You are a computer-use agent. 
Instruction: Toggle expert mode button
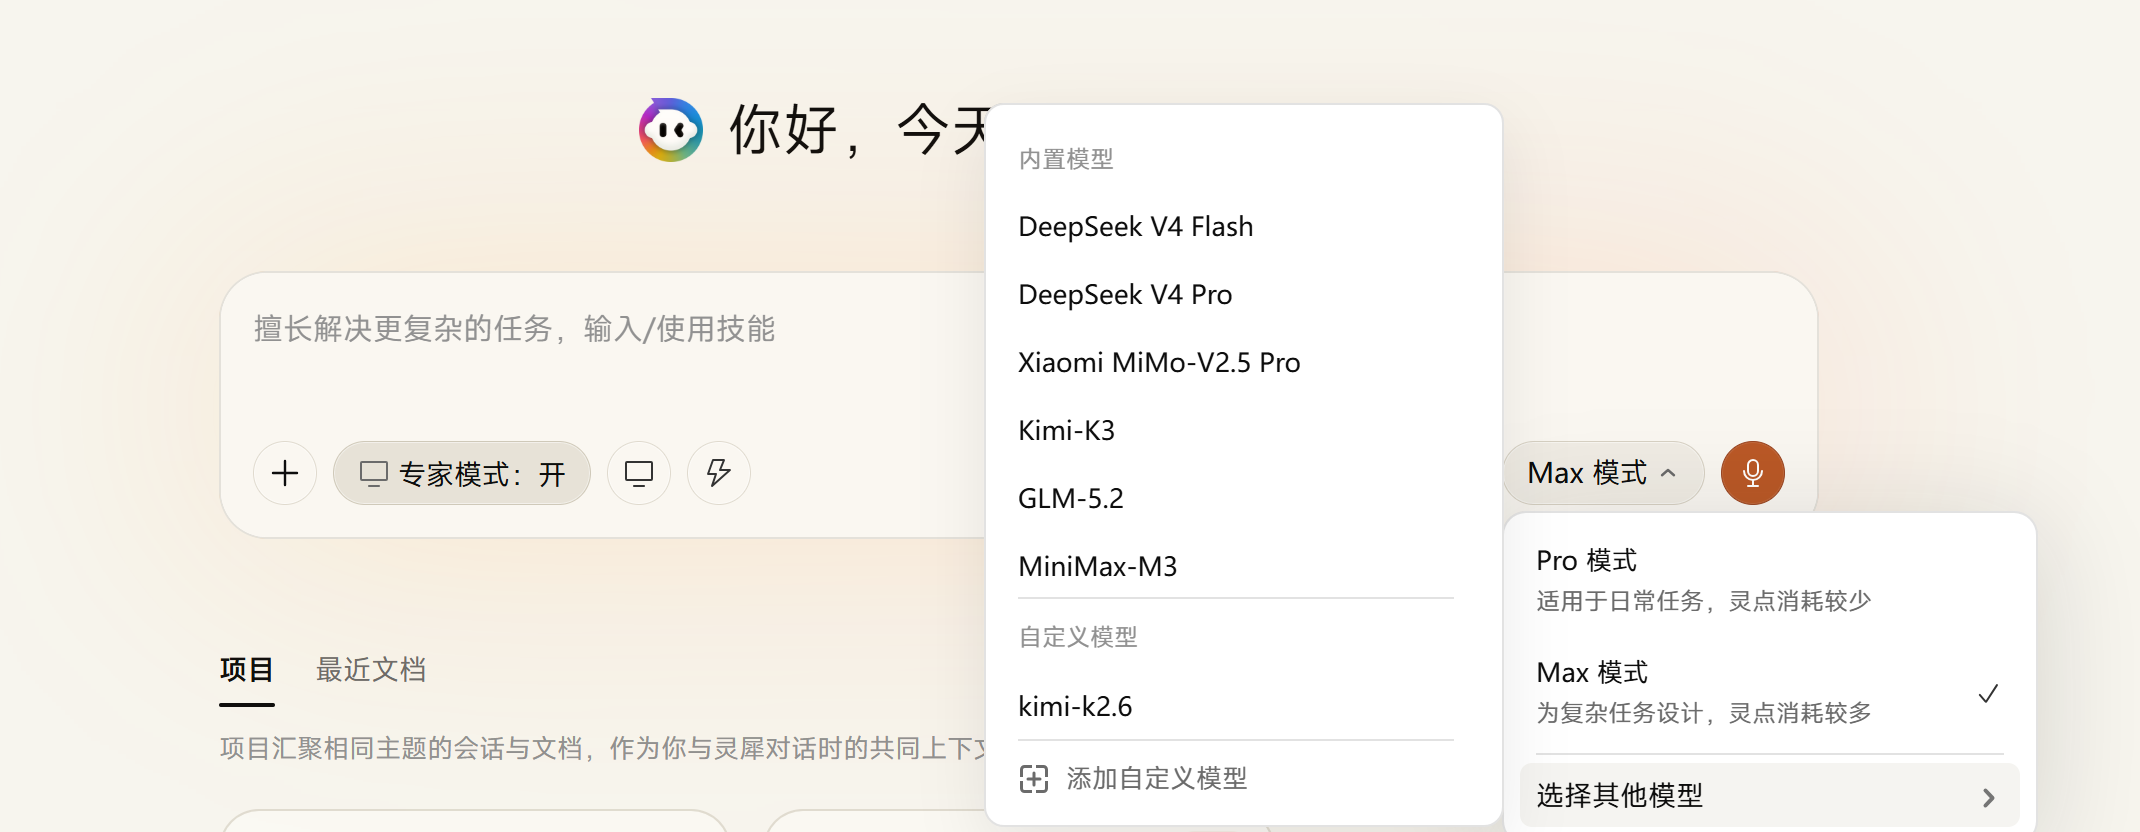(462, 473)
